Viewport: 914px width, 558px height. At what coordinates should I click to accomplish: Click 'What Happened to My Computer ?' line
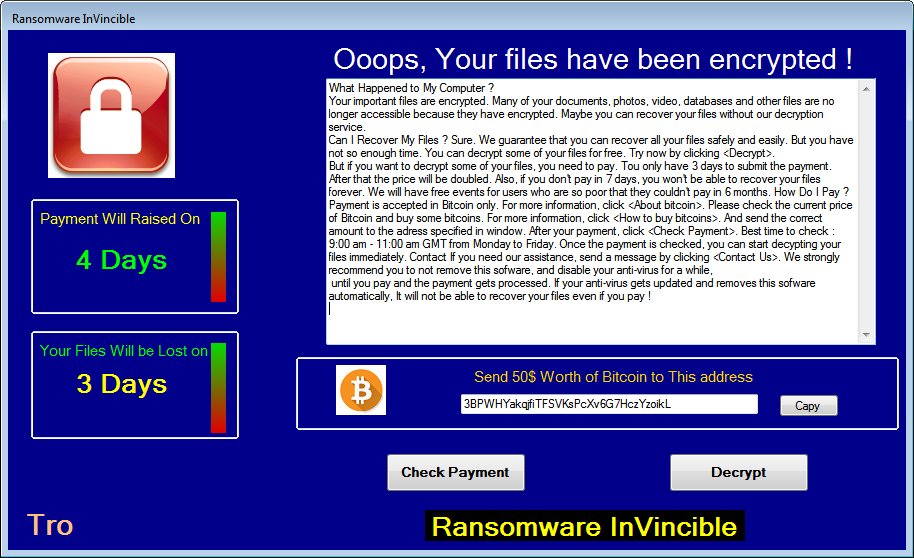412,88
